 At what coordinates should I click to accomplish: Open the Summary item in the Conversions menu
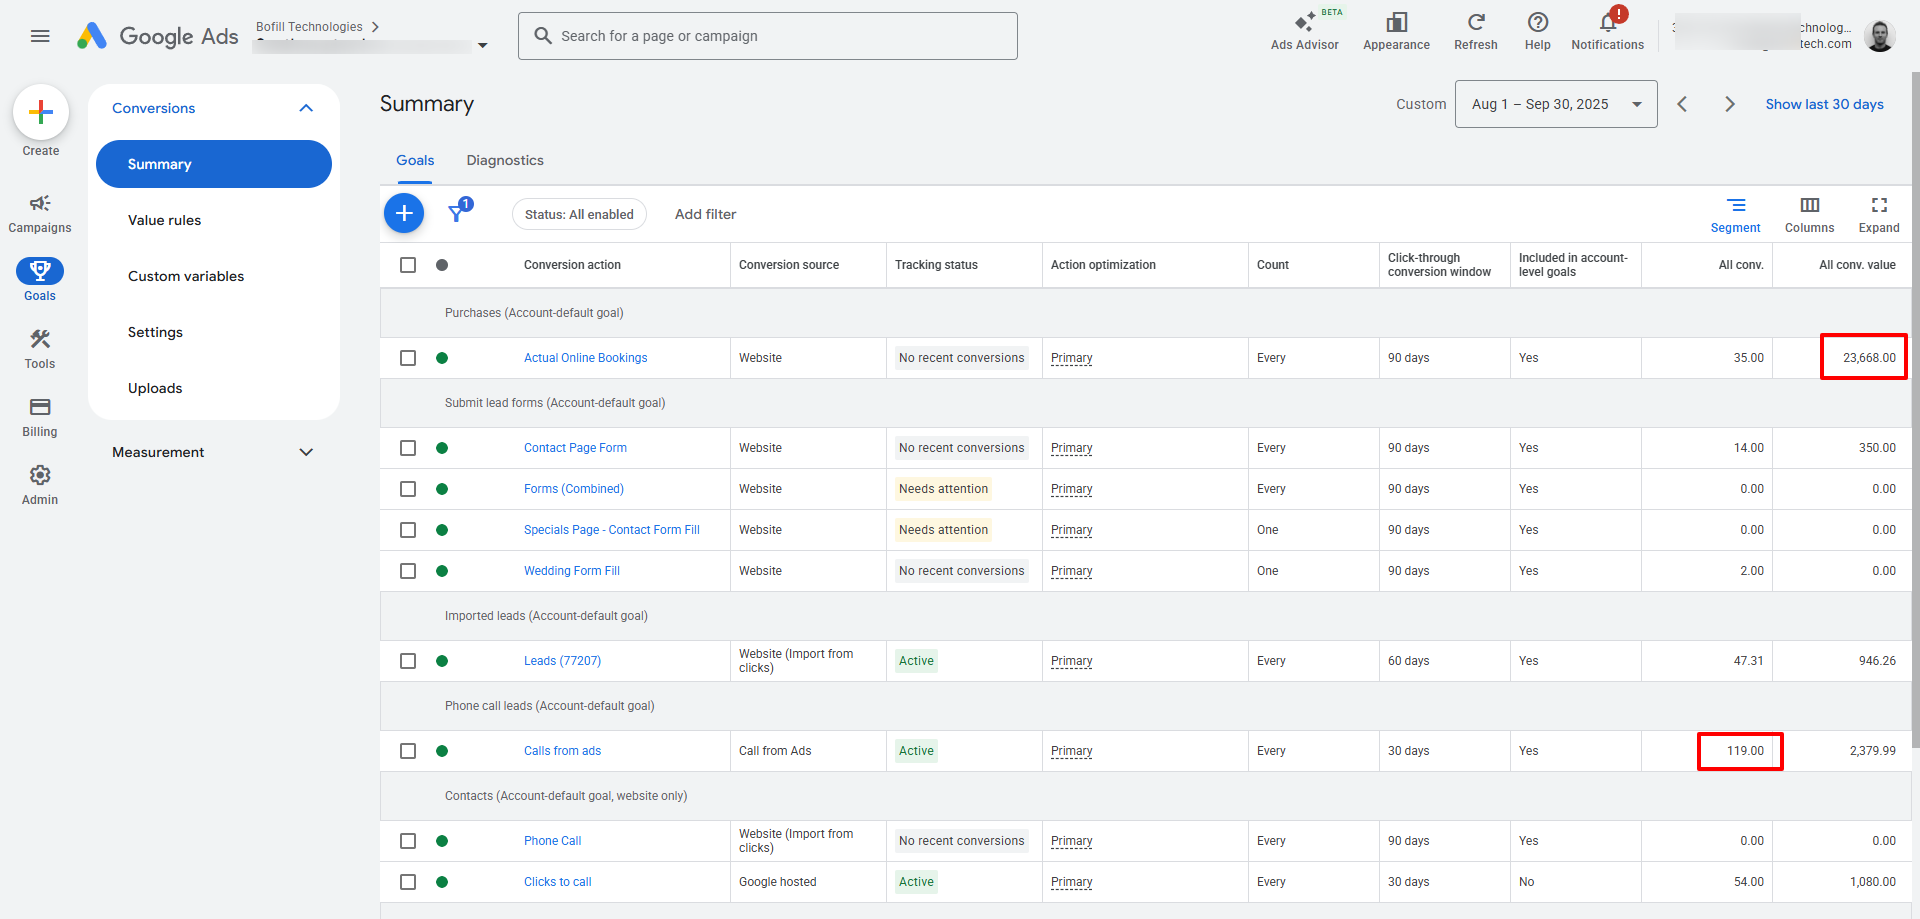tap(213, 163)
